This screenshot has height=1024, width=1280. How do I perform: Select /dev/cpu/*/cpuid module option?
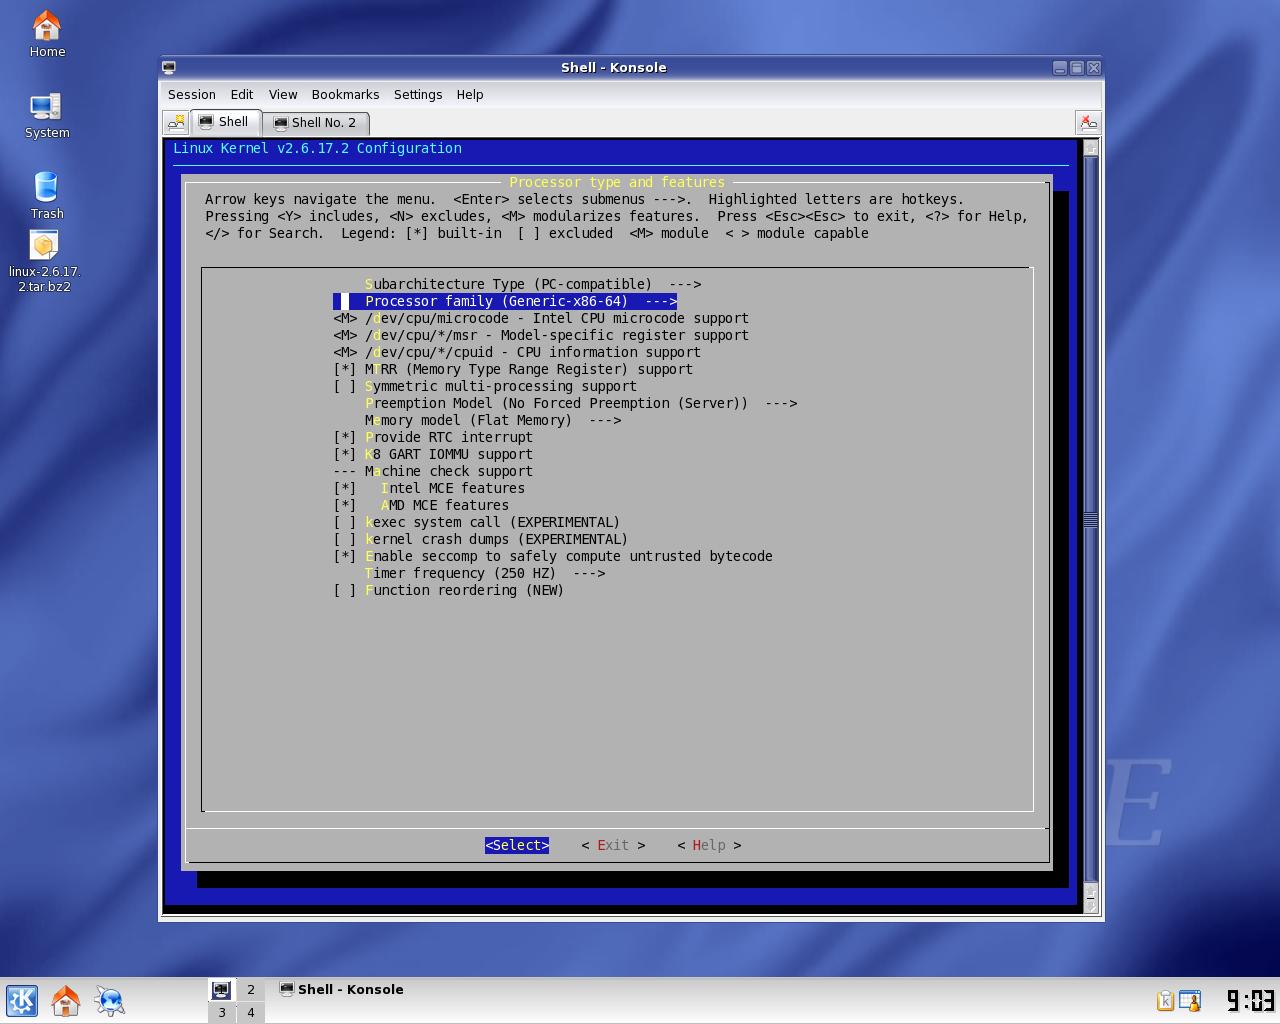517,352
